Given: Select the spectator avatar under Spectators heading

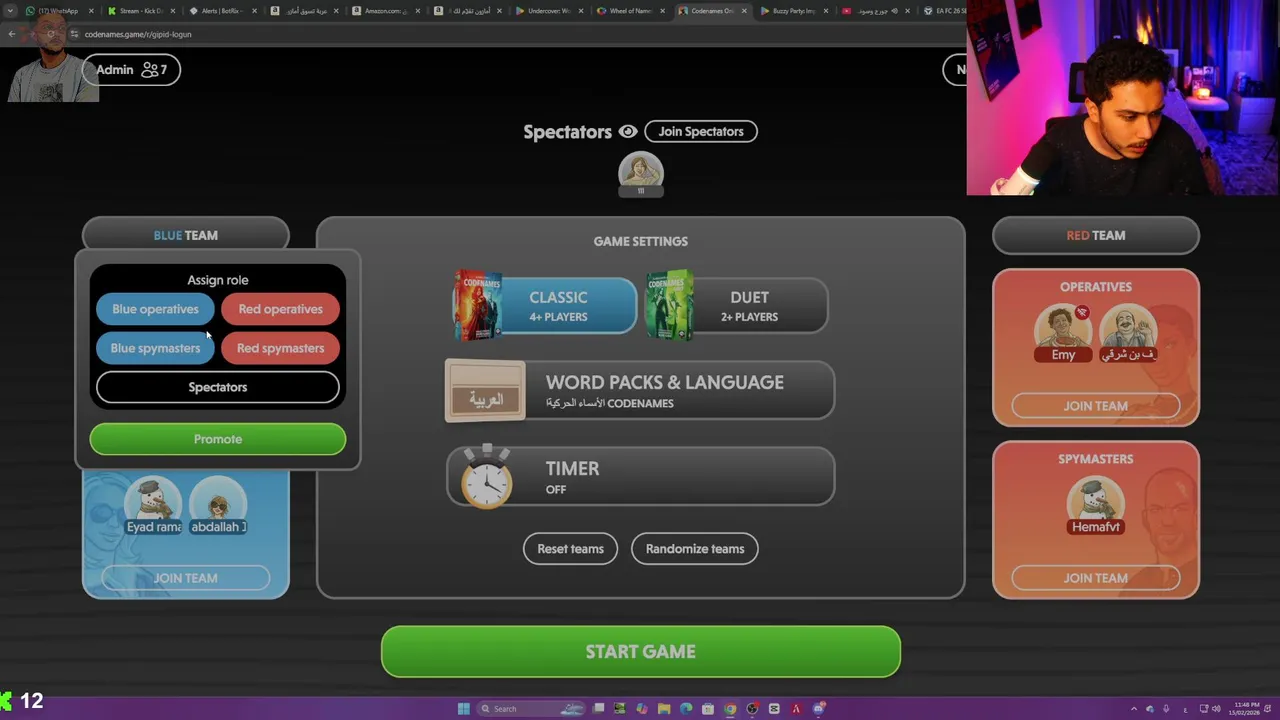Looking at the screenshot, I should pos(641,172).
